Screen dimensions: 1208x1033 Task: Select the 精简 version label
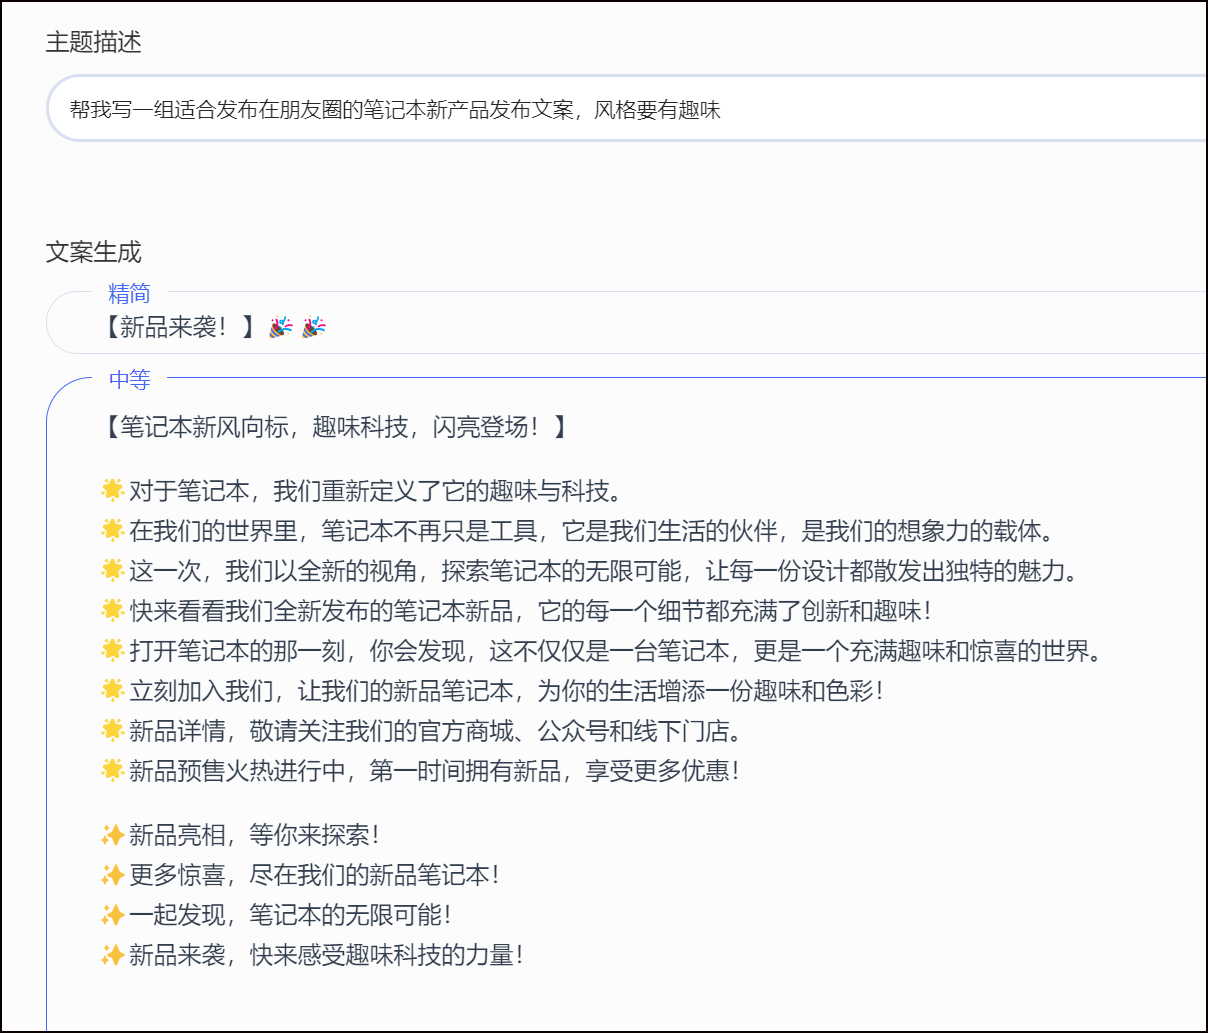point(129,293)
